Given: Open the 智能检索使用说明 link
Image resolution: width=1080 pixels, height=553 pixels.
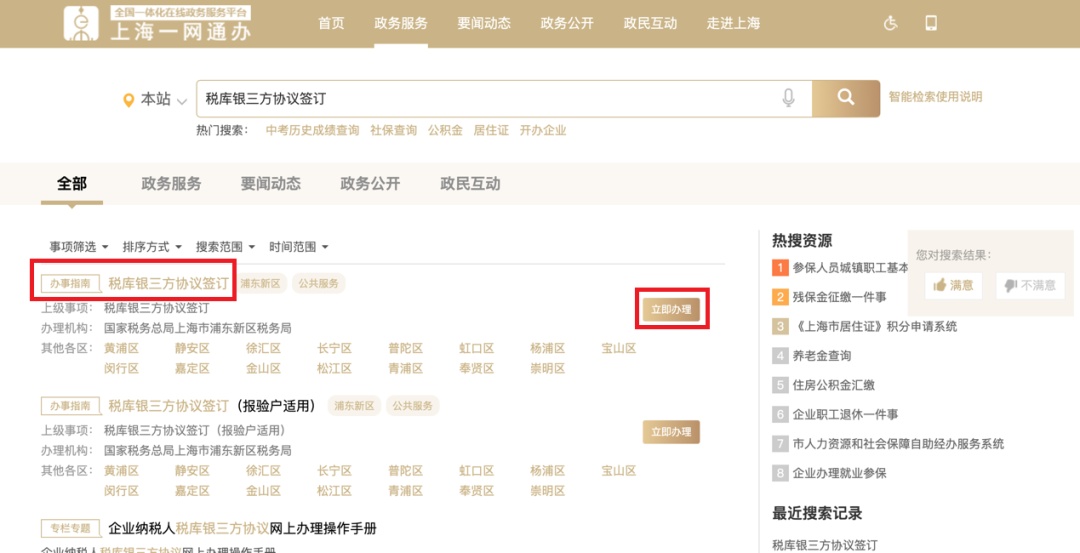Looking at the screenshot, I should point(935,97).
